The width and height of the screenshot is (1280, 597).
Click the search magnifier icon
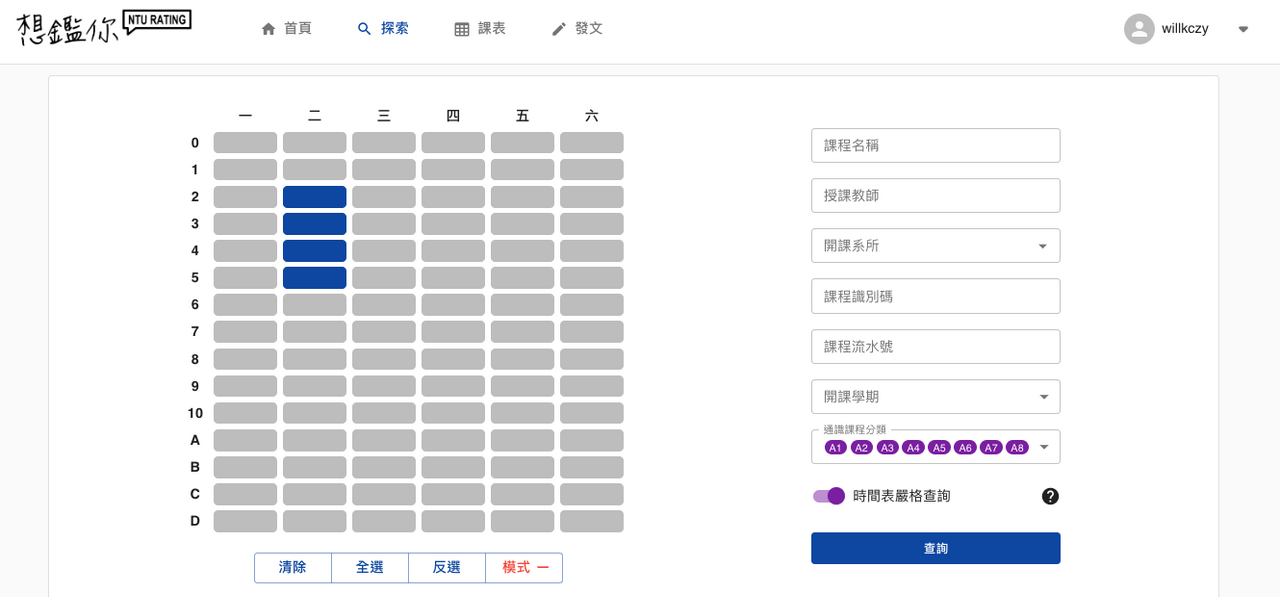point(365,29)
